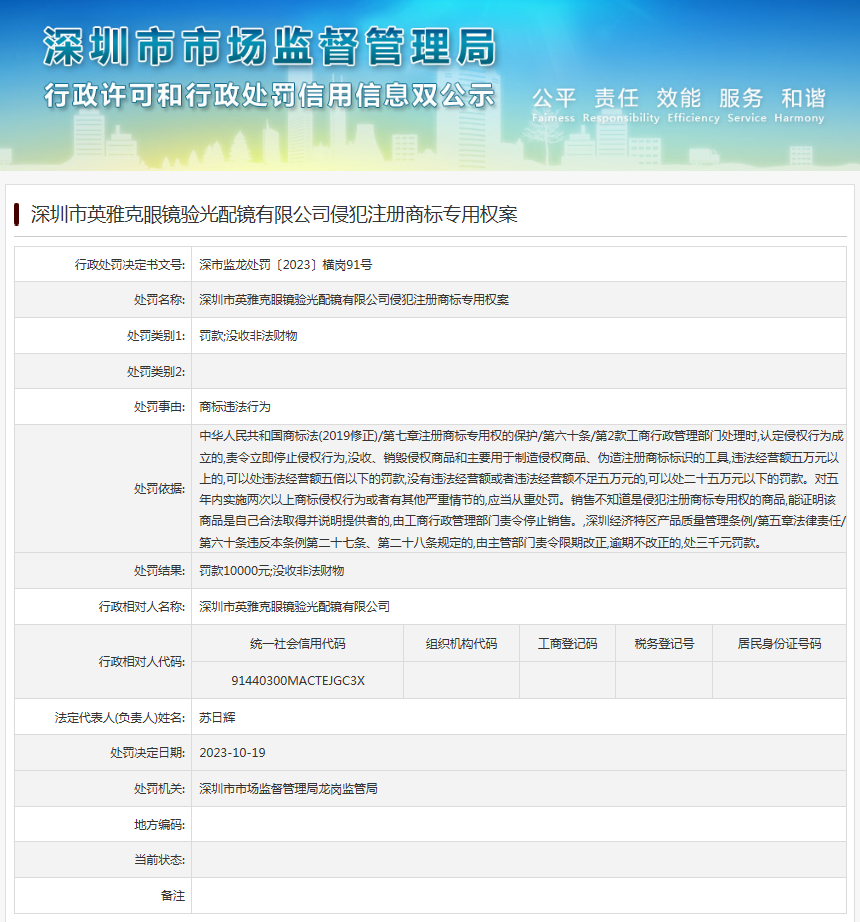This screenshot has width=860, height=922.
Task: Select the decision date 2023-10-19
Action: click(232, 753)
